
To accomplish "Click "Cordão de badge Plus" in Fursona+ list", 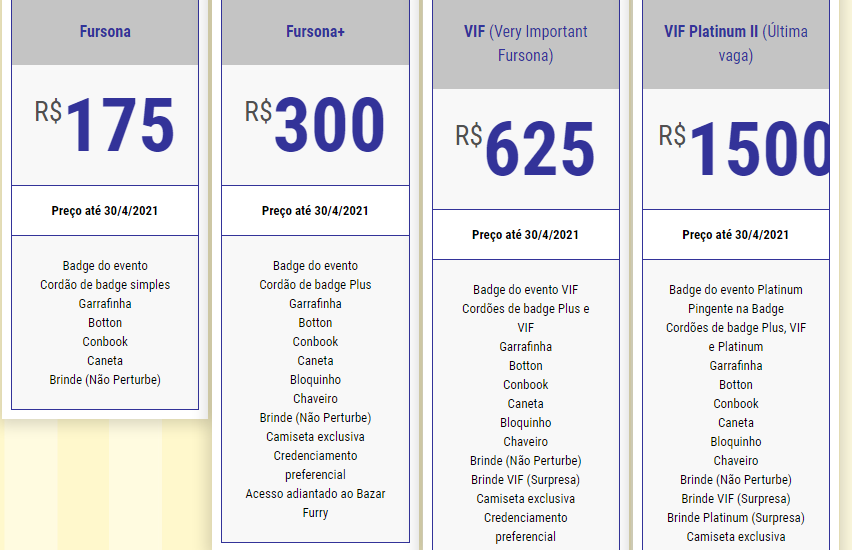I will point(315,285).
